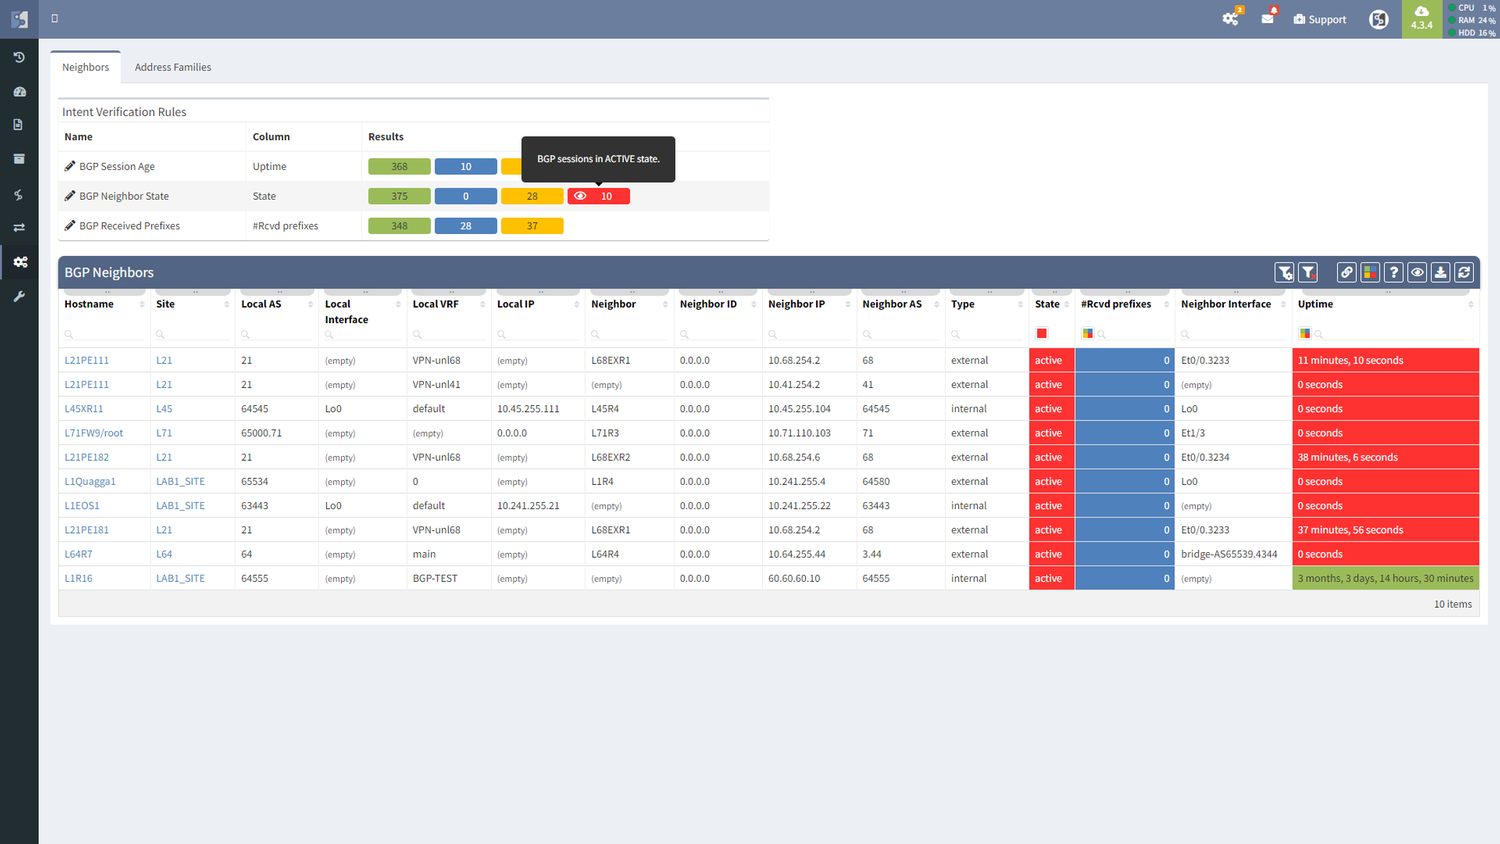This screenshot has height=844, width=1500.
Task: Click the red color swatch under State
Action: (x=1041, y=332)
